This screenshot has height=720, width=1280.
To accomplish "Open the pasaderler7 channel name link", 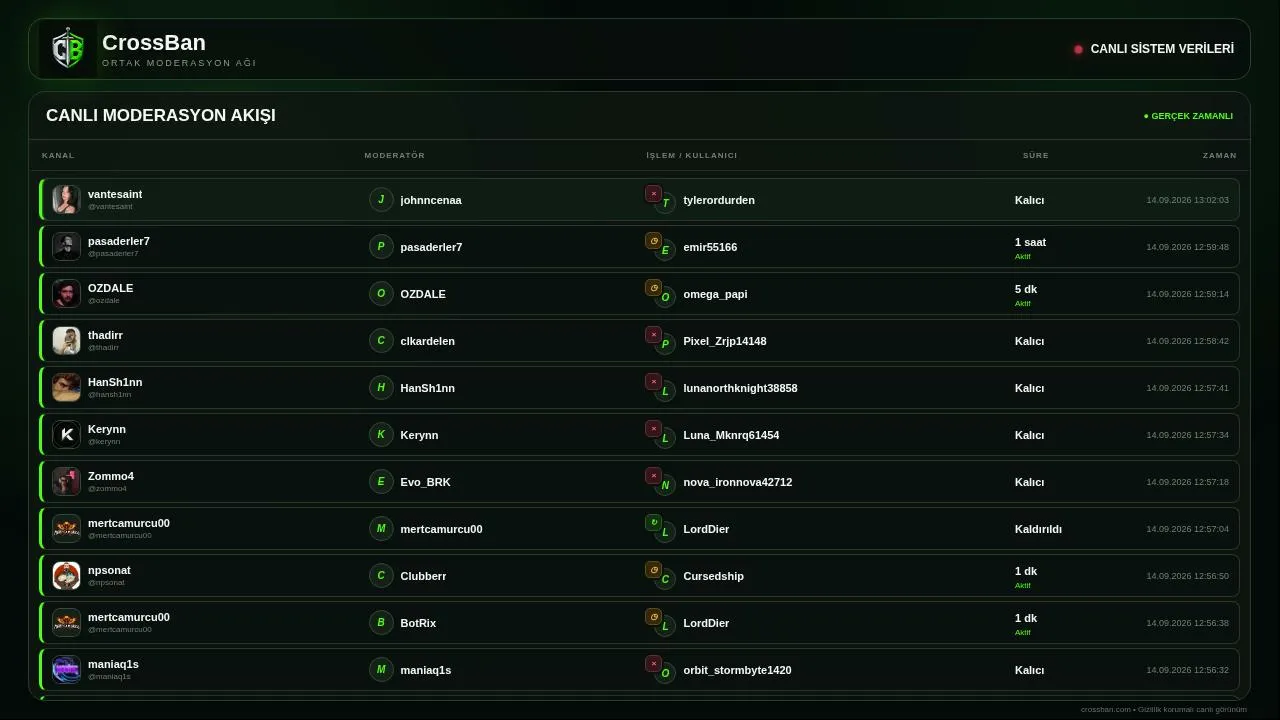I will tap(119, 241).
